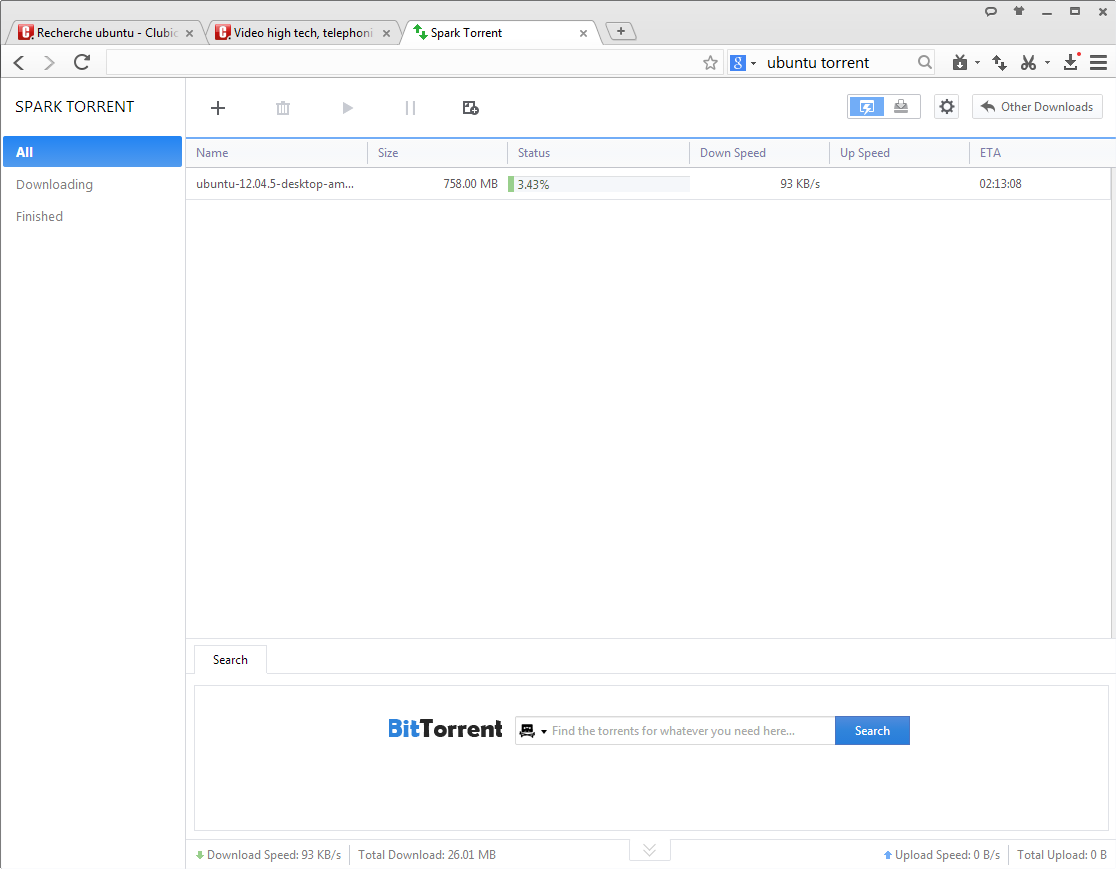
Task: Select the All category in sidebar
Action: (x=93, y=152)
